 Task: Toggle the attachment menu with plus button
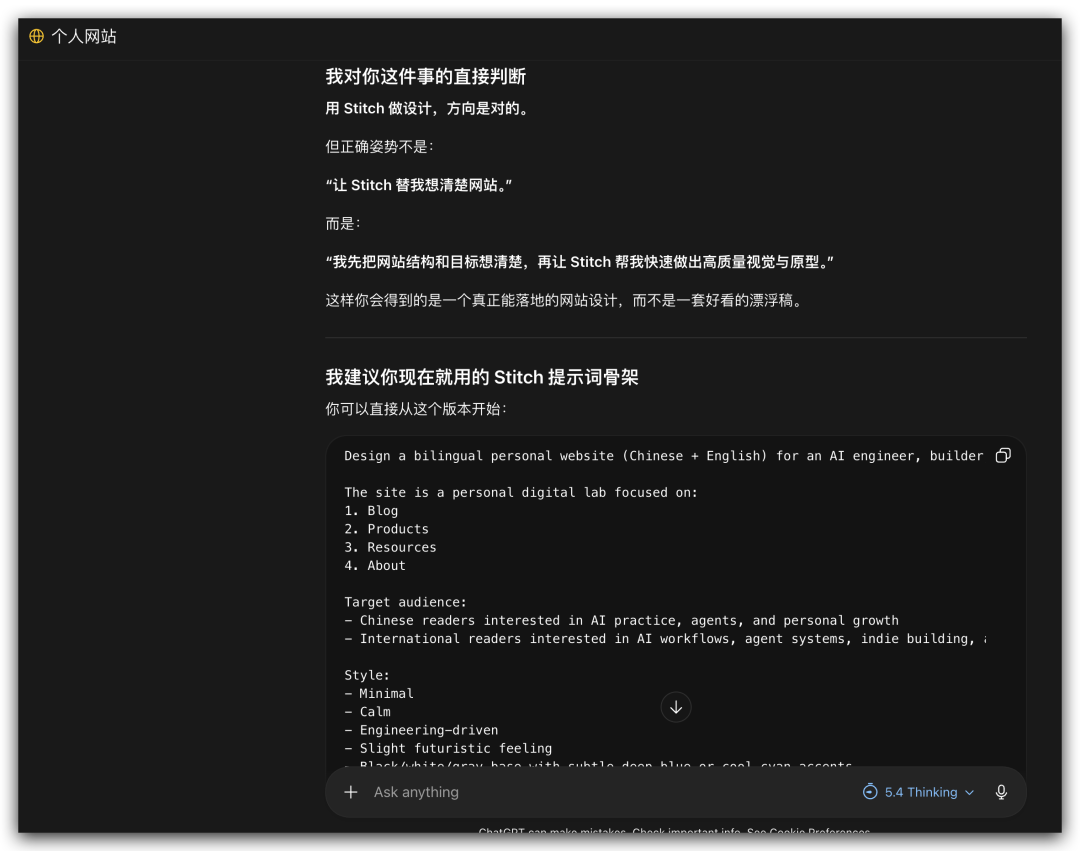pos(351,792)
